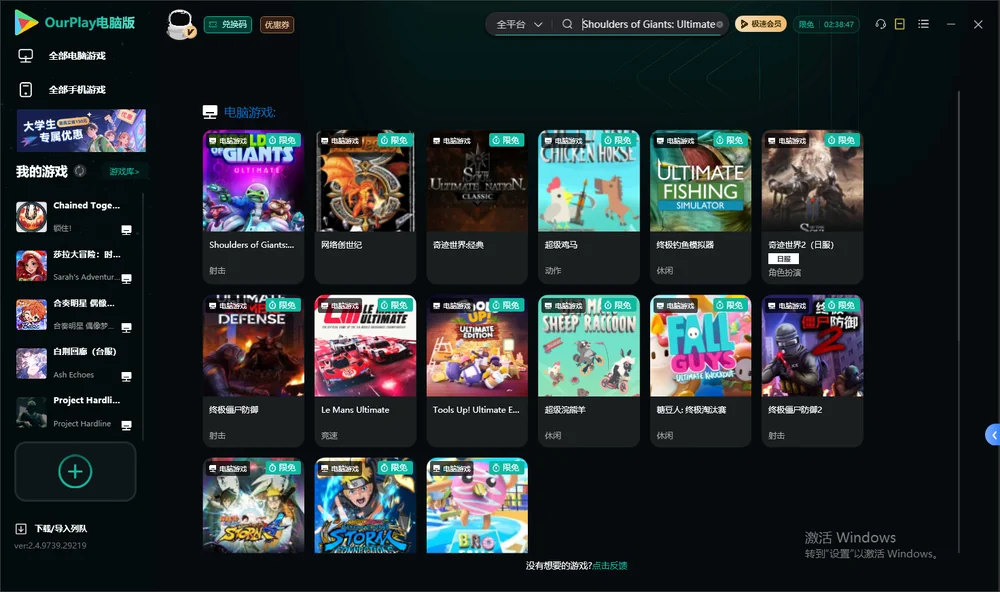Screen dimensions: 1000x592
Task: Click the download queue icon
Action: tap(21, 529)
